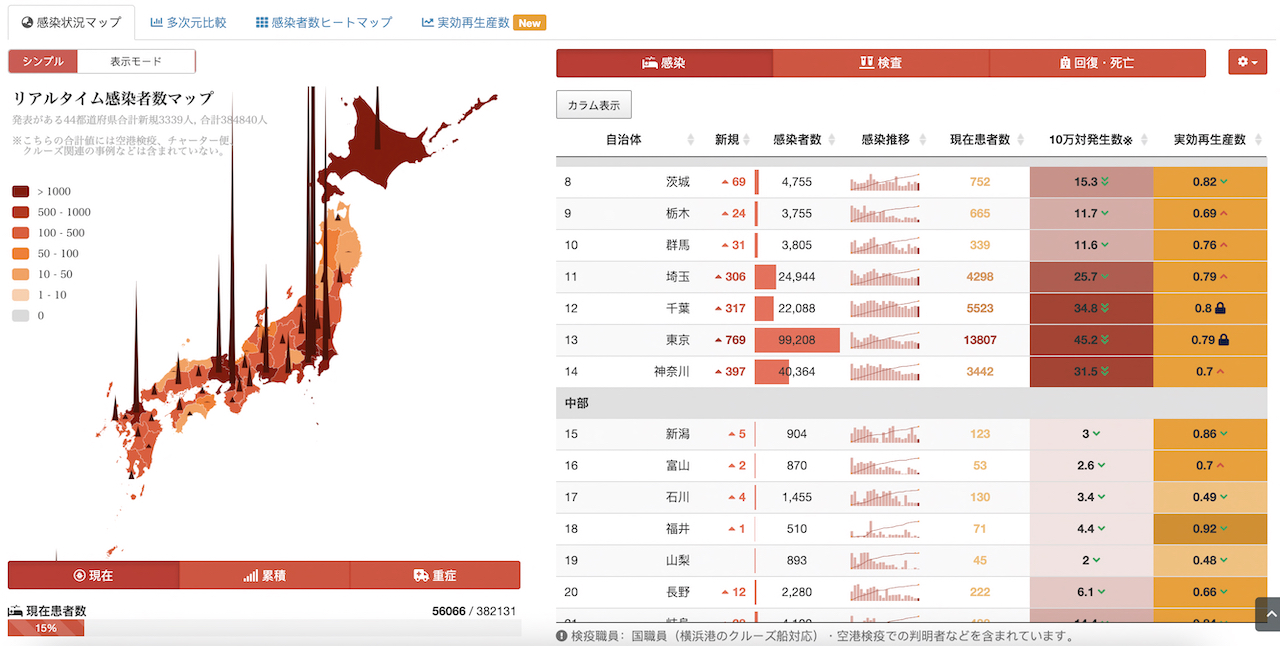Screen dimensions: 1280x646
Task: Select the 千葉 prefecture name
Action: coord(678,308)
